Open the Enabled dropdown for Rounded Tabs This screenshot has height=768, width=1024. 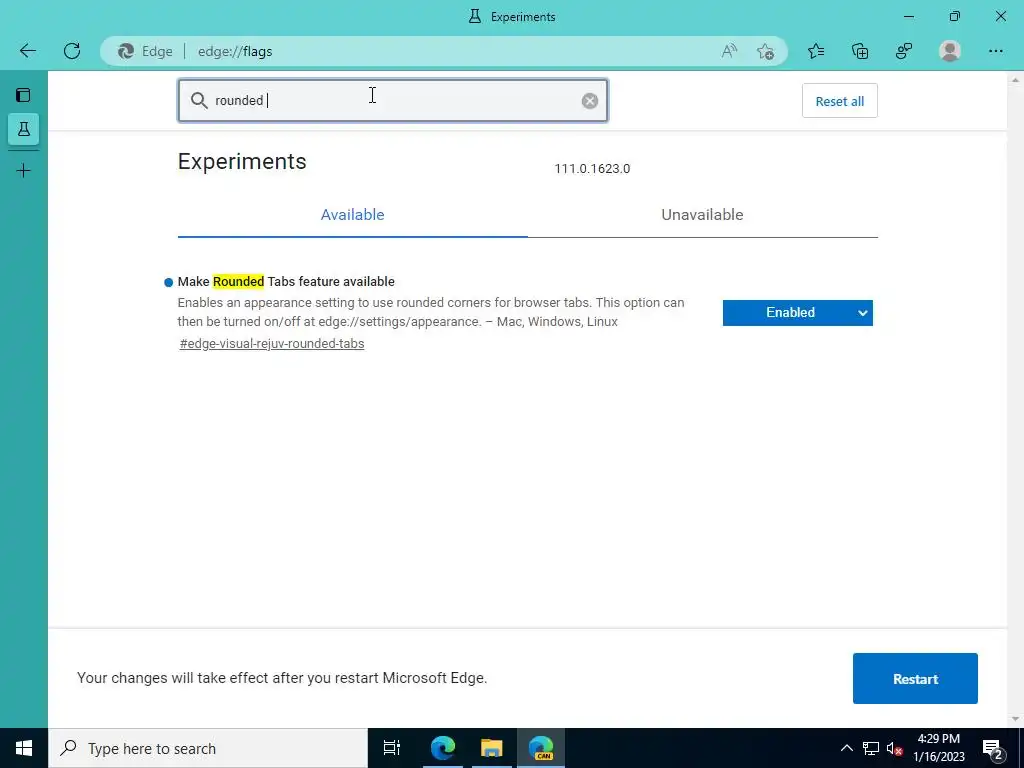[x=797, y=313]
